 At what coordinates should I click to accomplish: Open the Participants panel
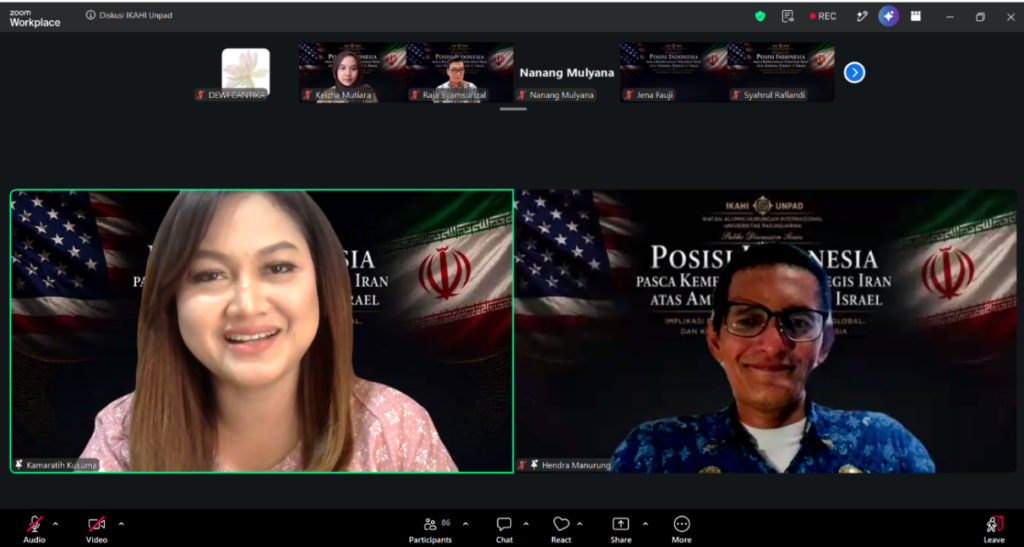(430, 529)
